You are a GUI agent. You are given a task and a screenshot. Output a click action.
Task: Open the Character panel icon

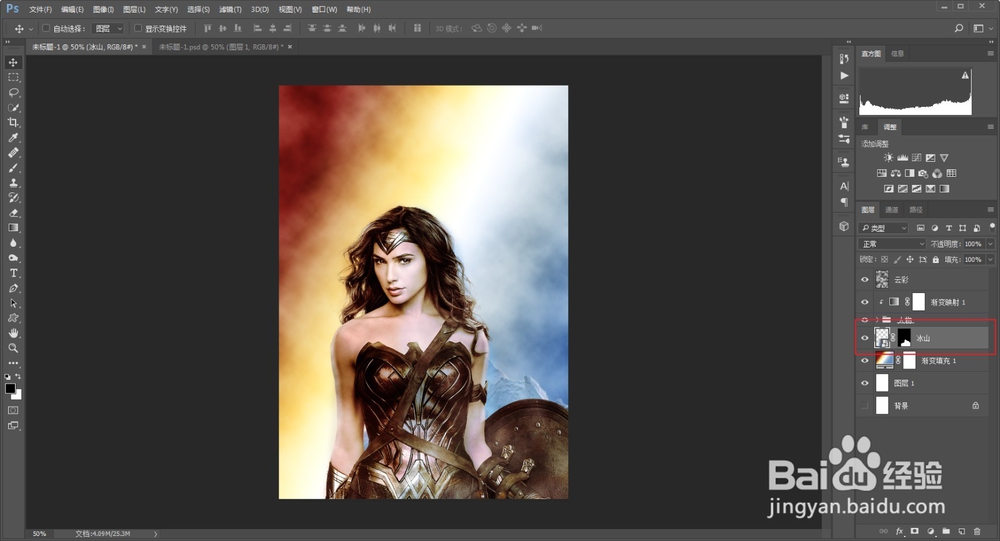tap(844, 186)
